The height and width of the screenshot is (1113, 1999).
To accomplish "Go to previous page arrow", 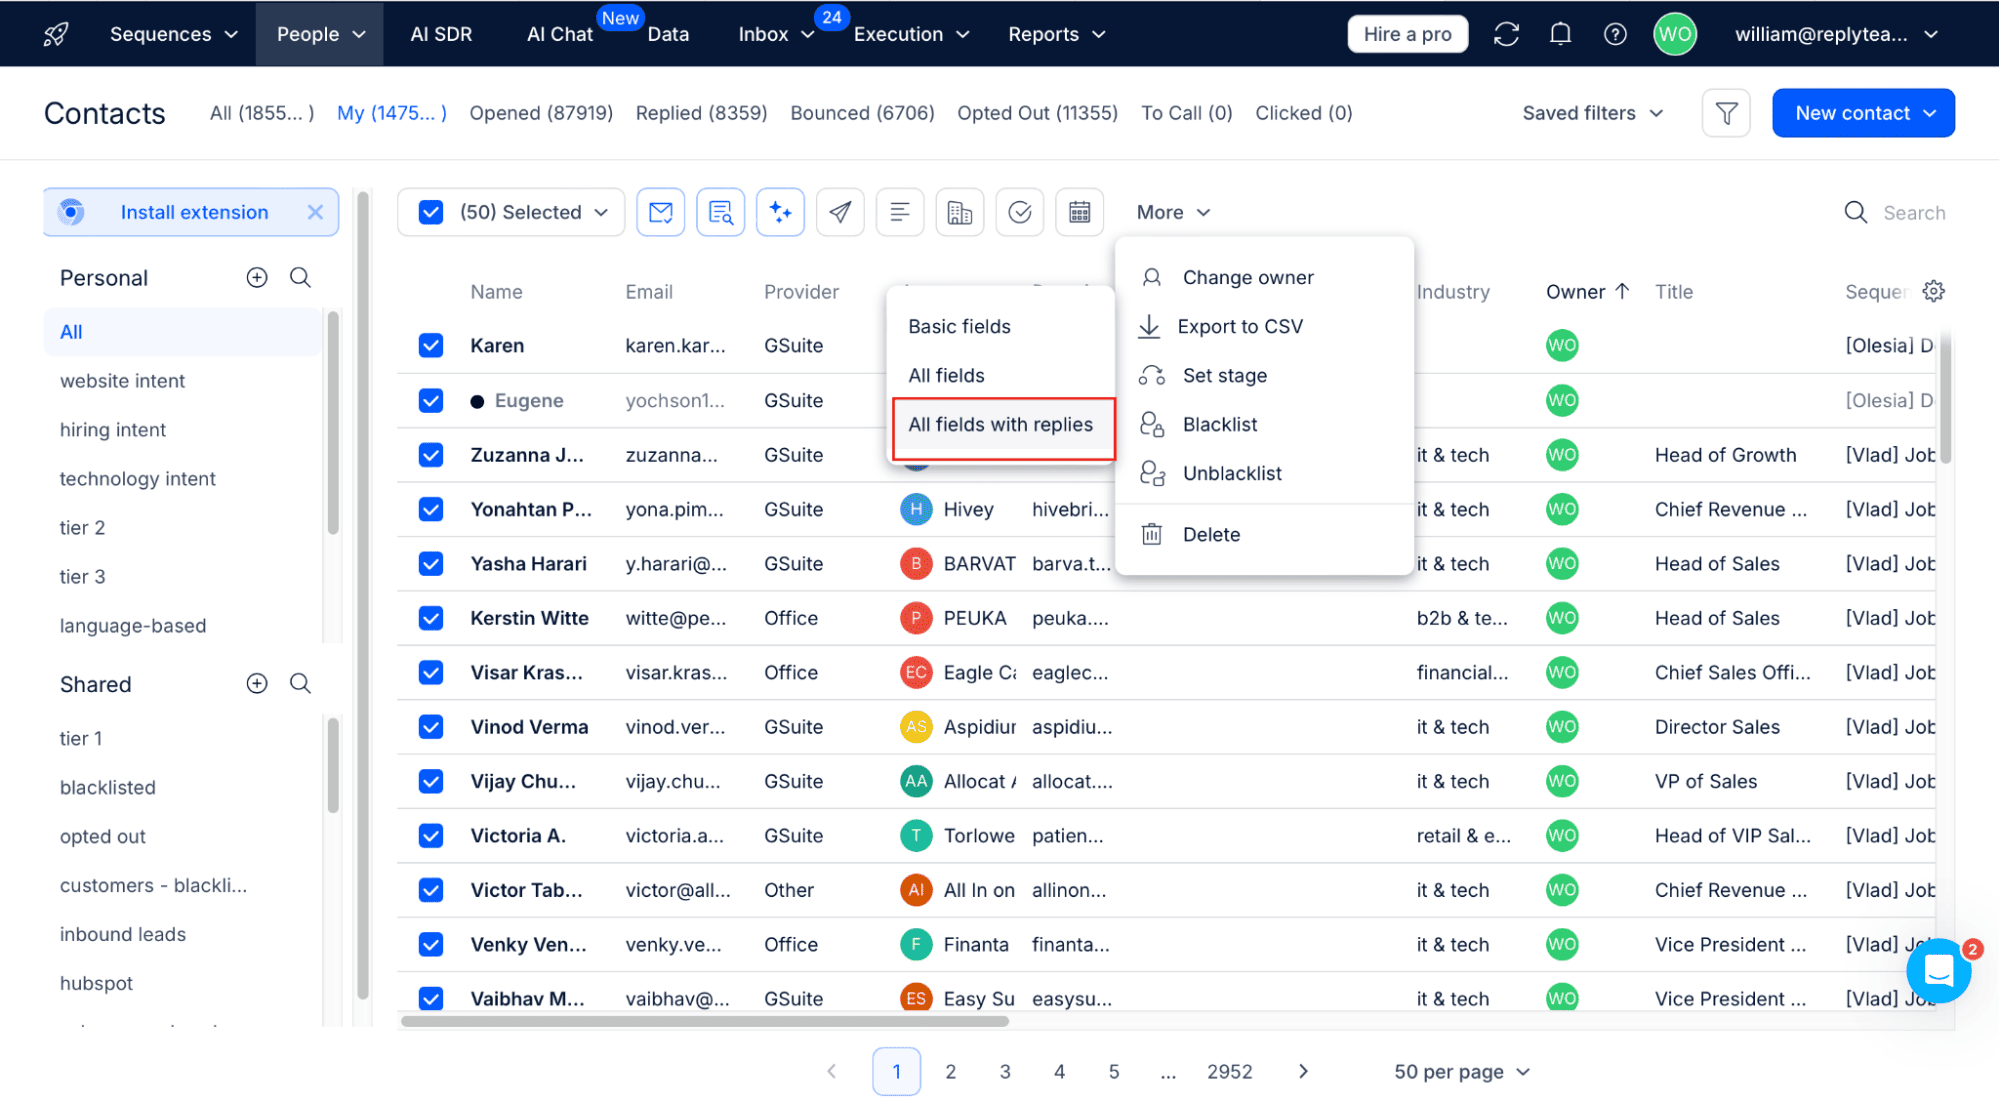I will 832,1071.
